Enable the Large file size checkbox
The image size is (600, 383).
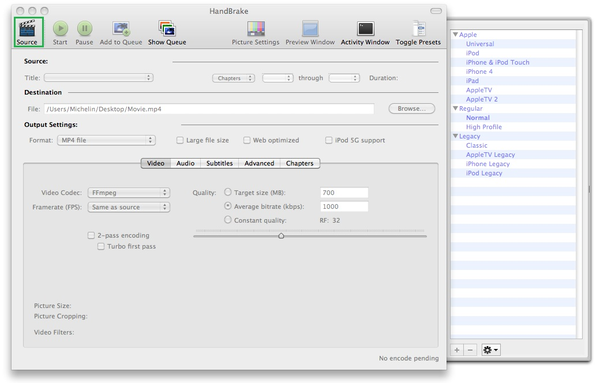pyautogui.click(x=180, y=140)
